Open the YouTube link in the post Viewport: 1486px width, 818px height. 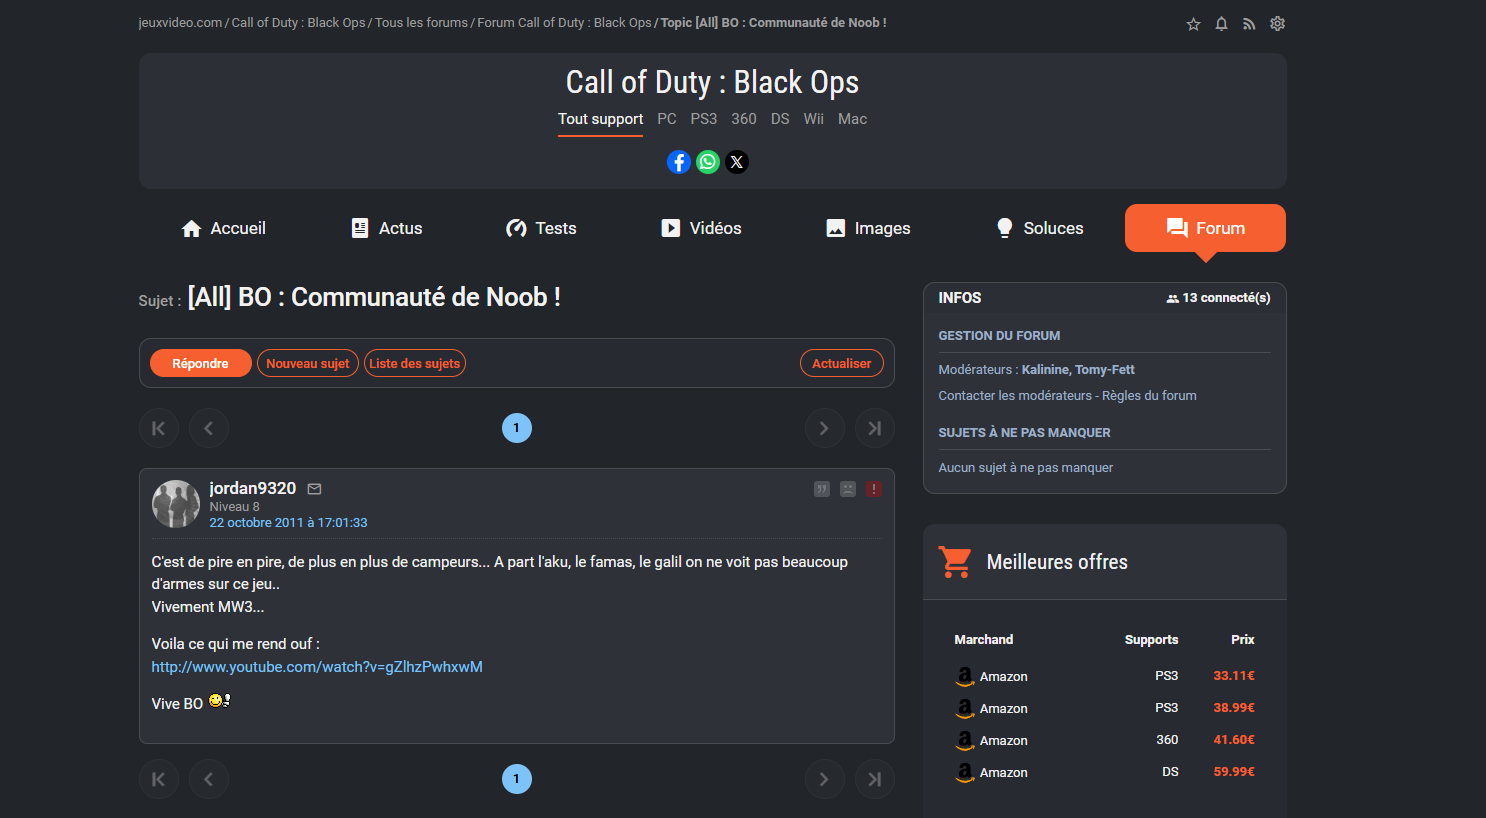point(317,667)
